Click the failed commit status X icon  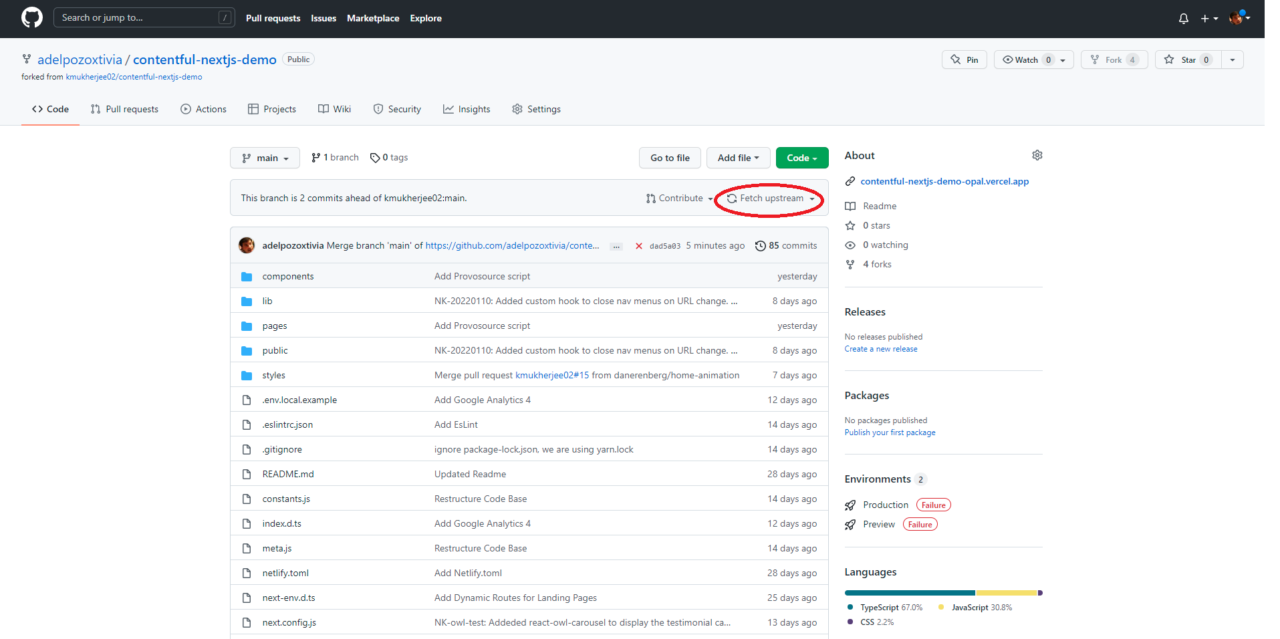(x=639, y=246)
